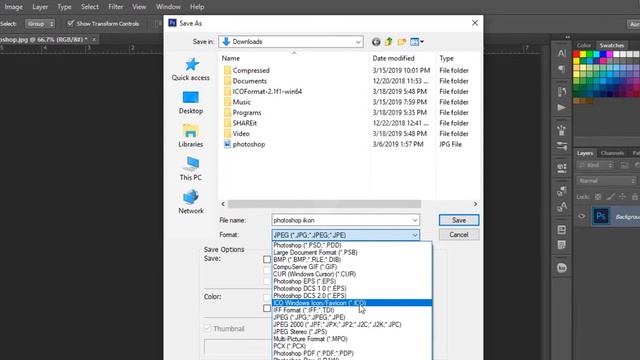Toggle Show Transform Controls checkbox
Image resolution: width=640 pixels, height=360 pixels.
click(x=71, y=23)
